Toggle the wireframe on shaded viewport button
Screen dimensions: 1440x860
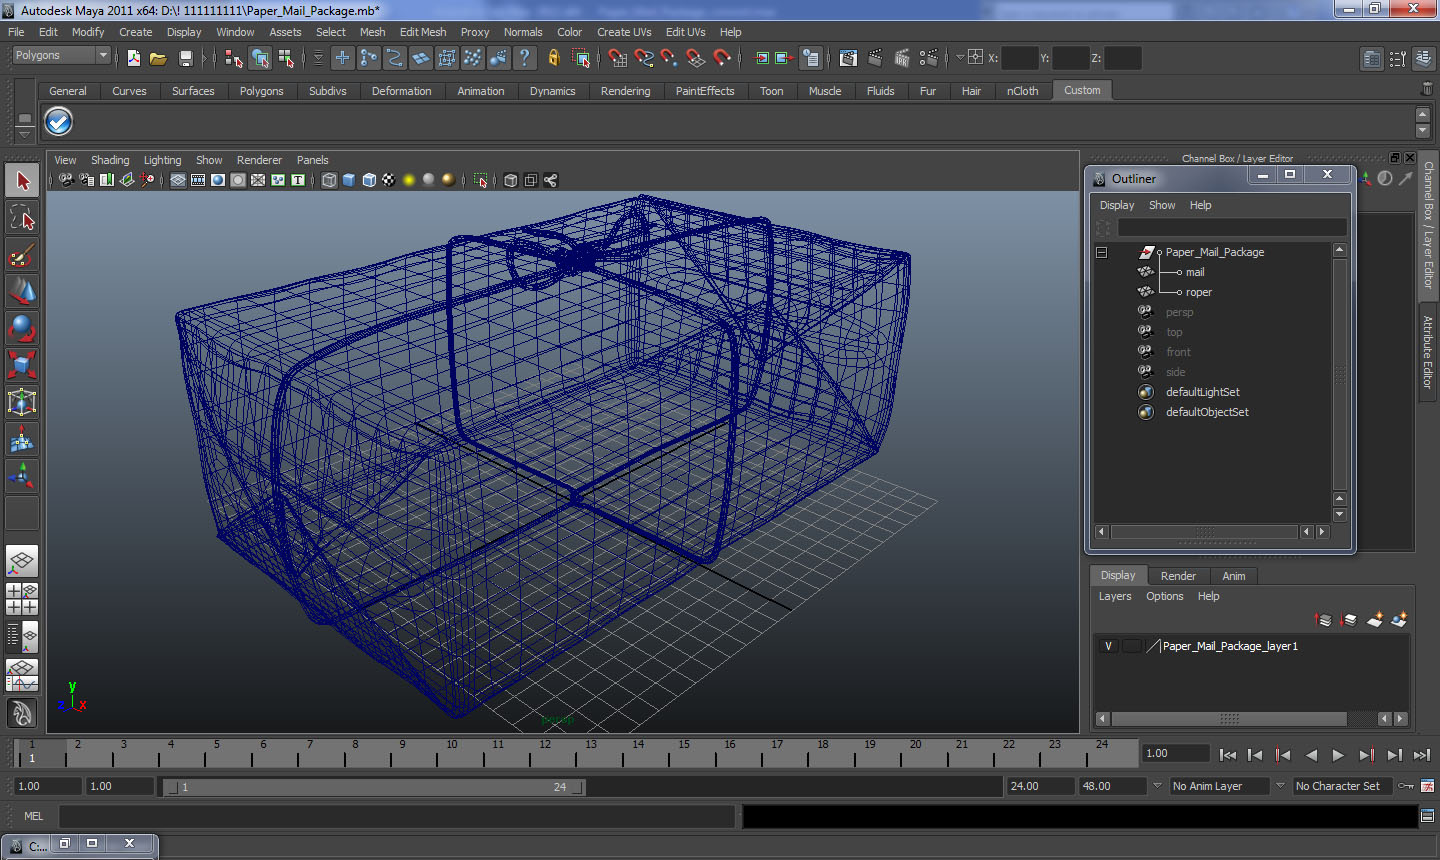(x=369, y=180)
